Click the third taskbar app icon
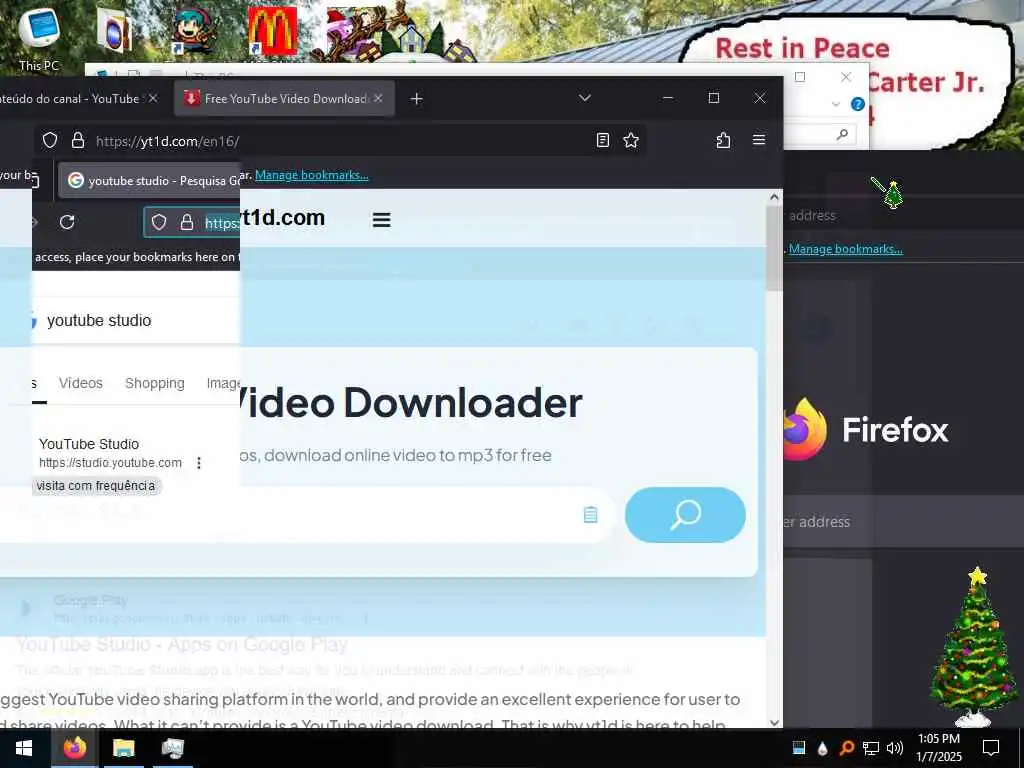This screenshot has width=1024, height=768. point(172,748)
